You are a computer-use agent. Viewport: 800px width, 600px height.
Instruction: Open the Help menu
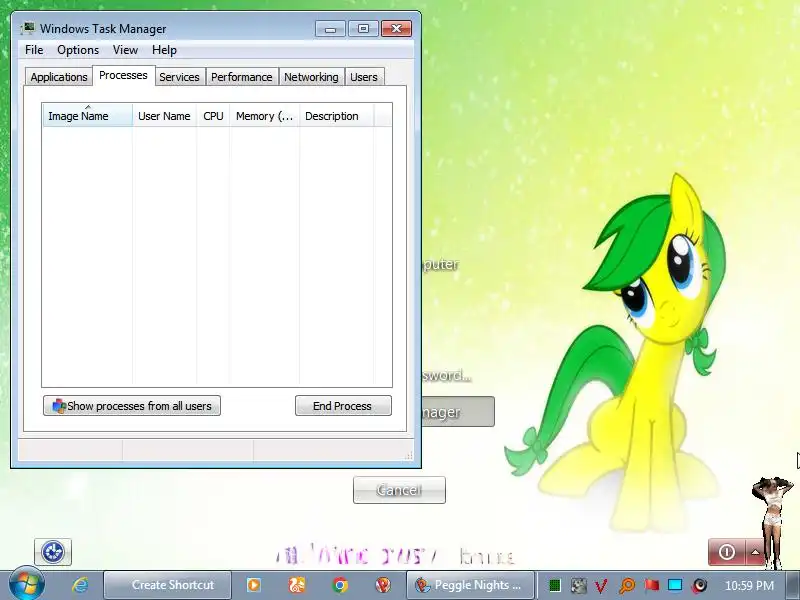pyautogui.click(x=164, y=50)
